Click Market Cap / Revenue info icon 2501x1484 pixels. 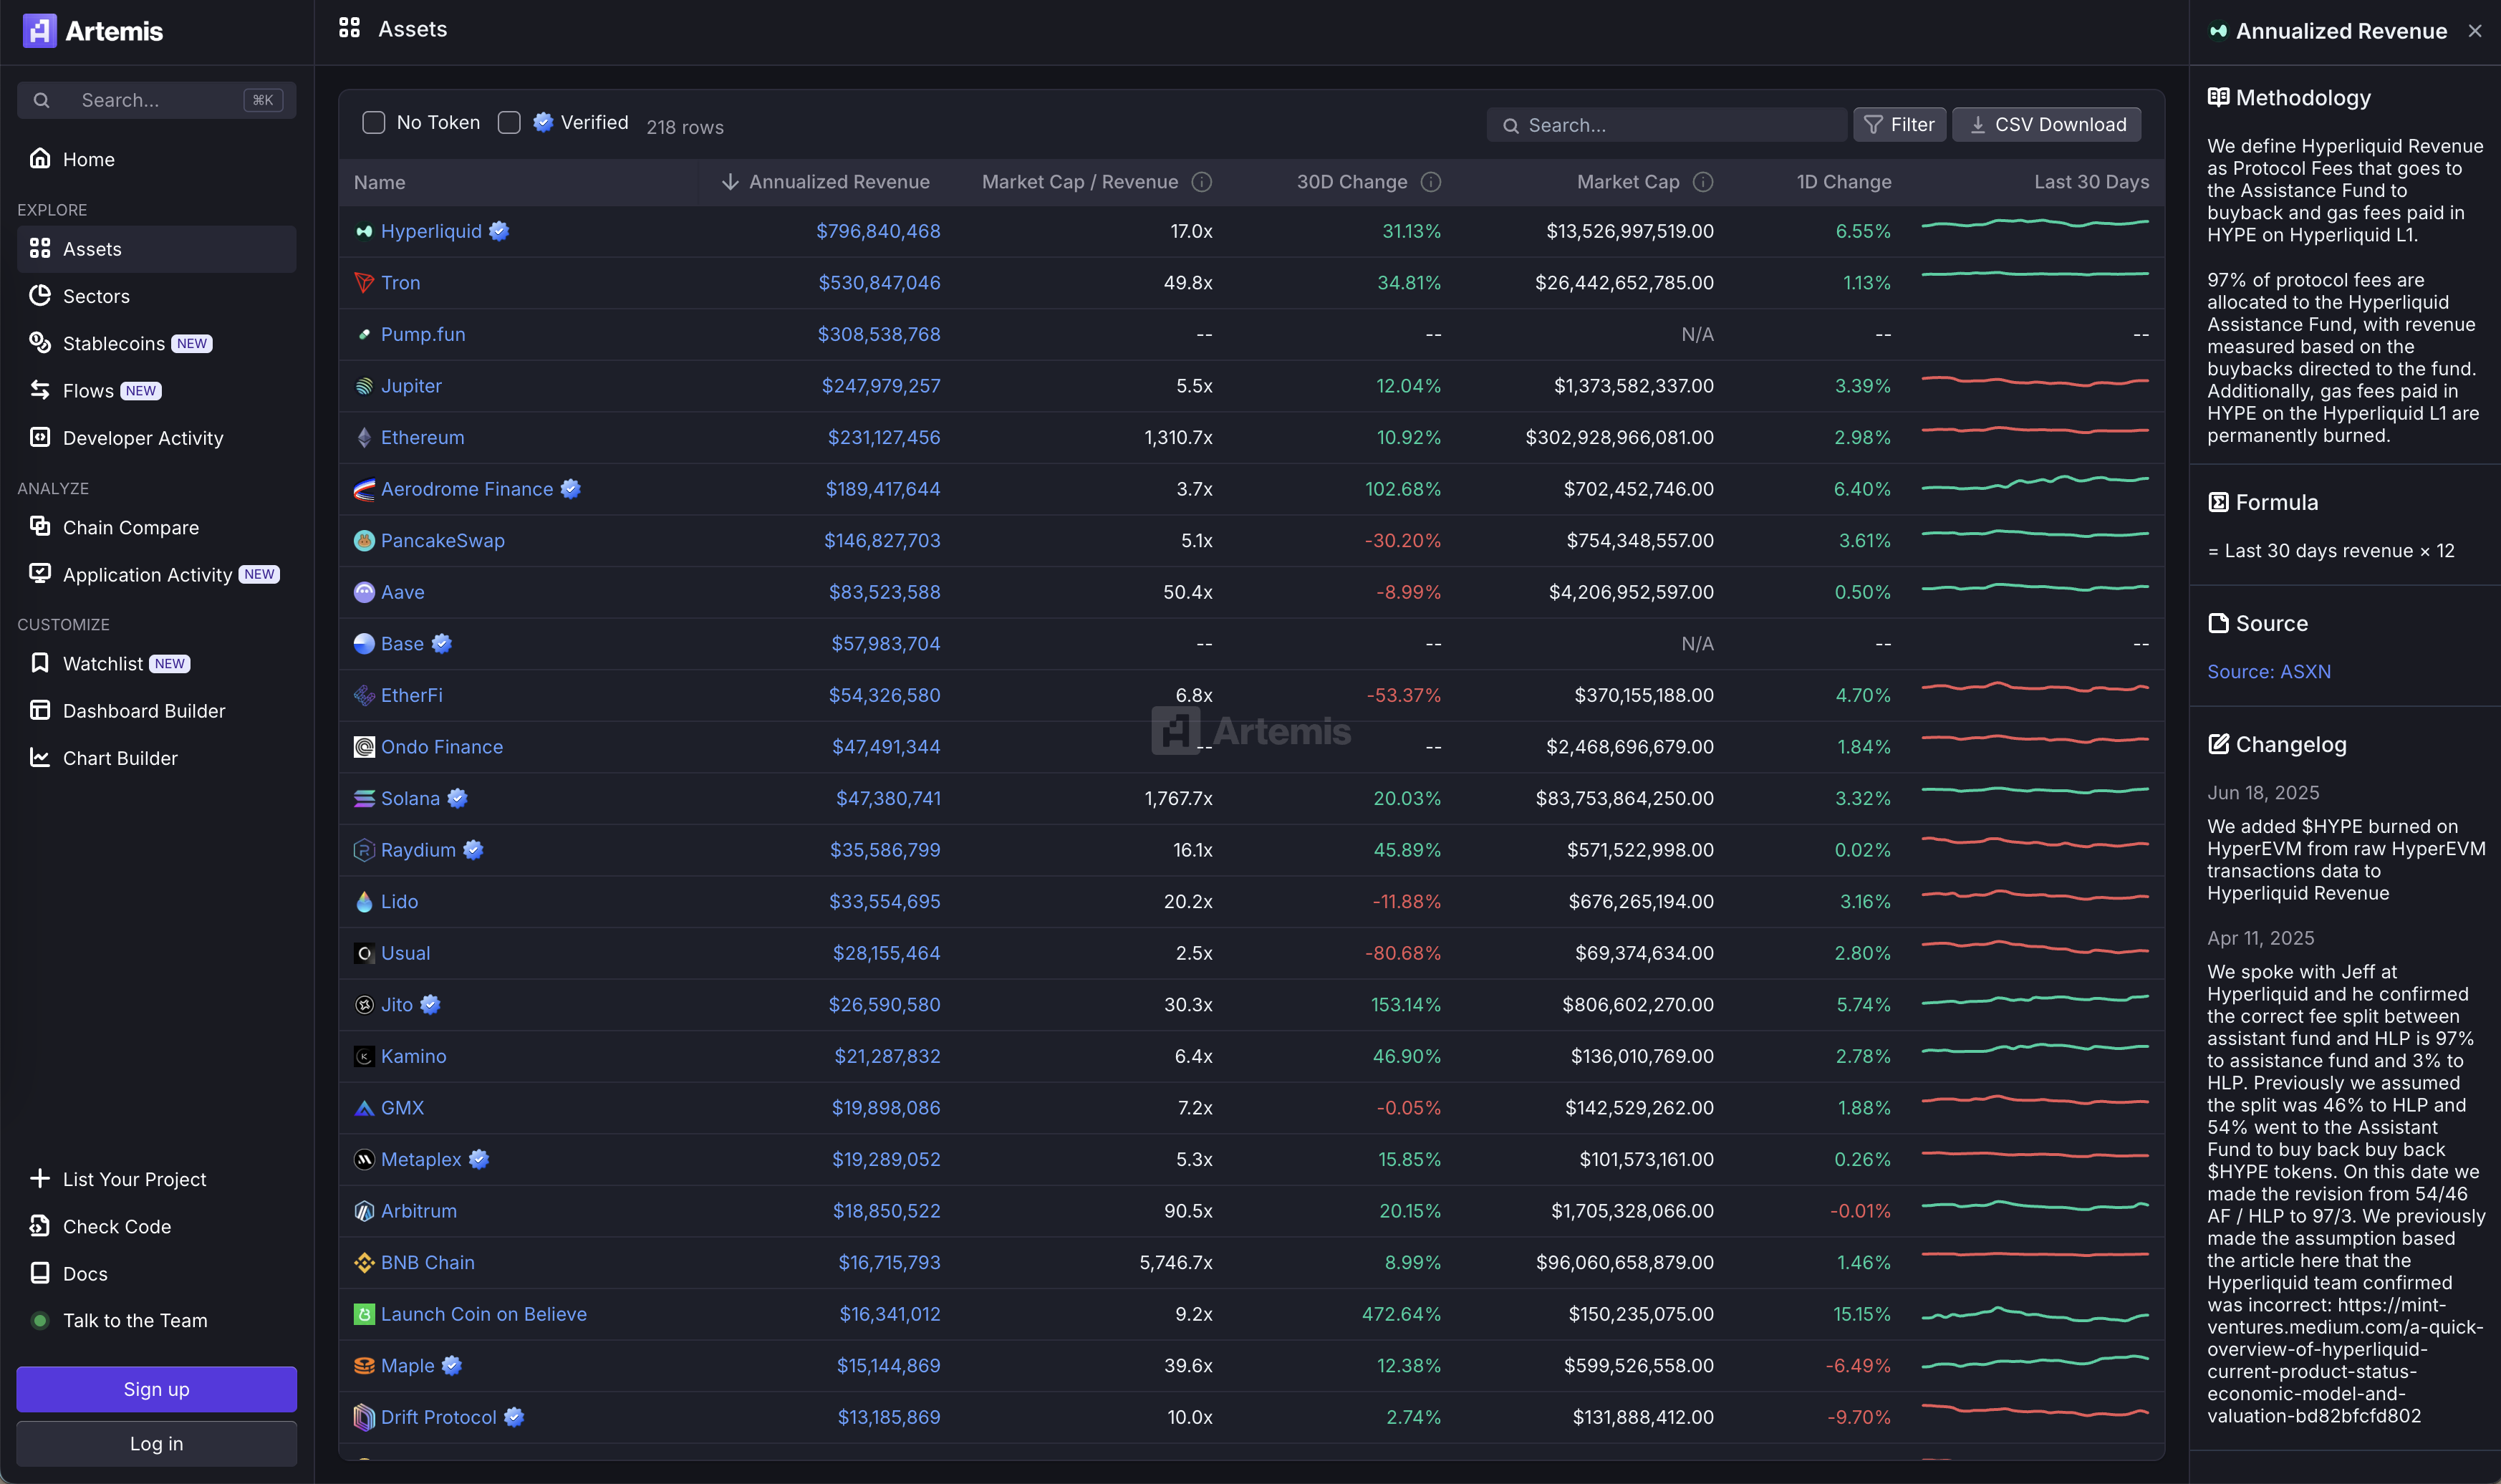tap(1202, 182)
